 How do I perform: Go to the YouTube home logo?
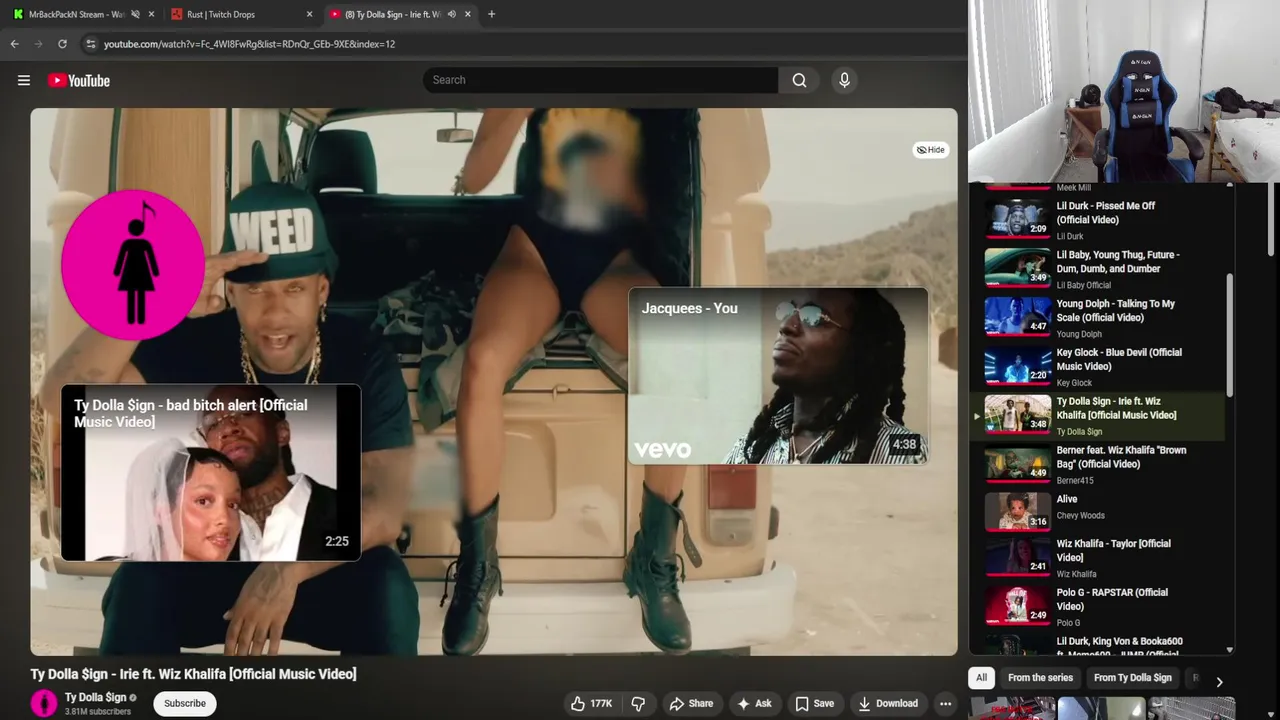coord(79,80)
